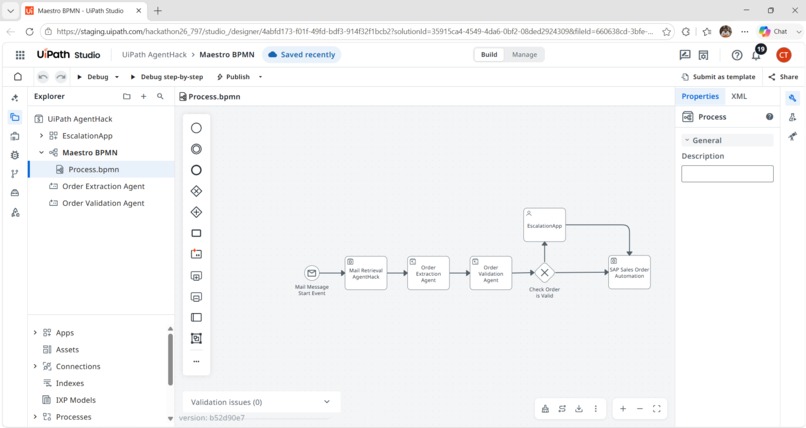
Task: Click the Publish button
Action: [233, 77]
